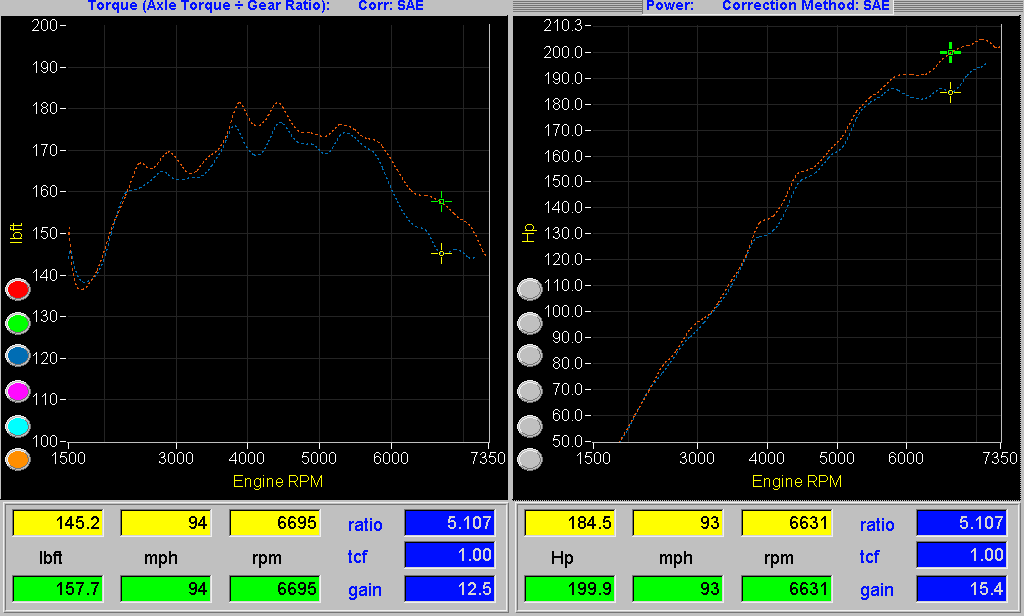Click the 200 top value on torque axis
Screen dimensions: 1024x616
[x=44, y=25]
